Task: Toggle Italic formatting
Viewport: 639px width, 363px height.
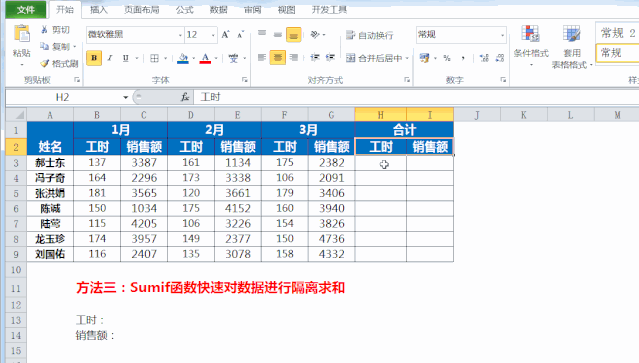Action: click(110, 58)
